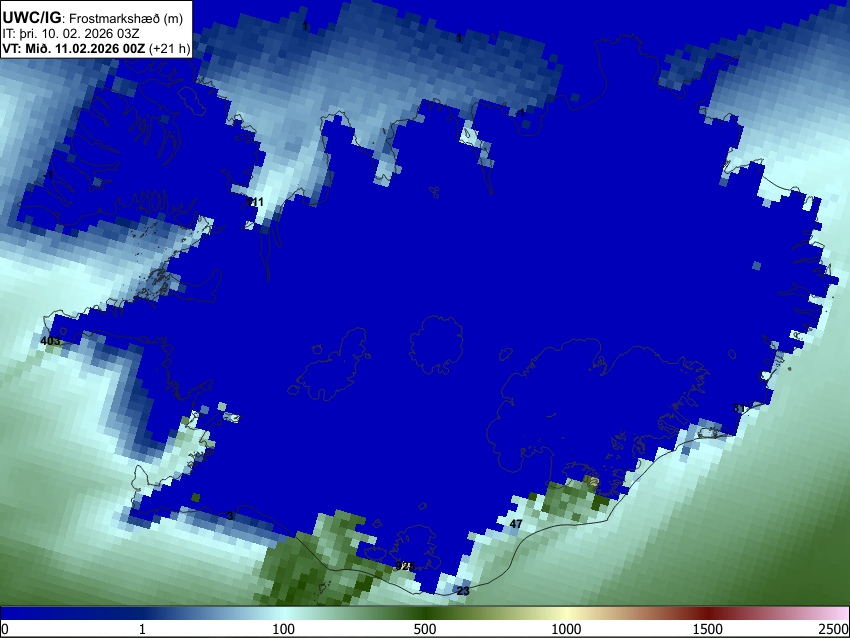Click the "925" value on the map

click(x=404, y=566)
